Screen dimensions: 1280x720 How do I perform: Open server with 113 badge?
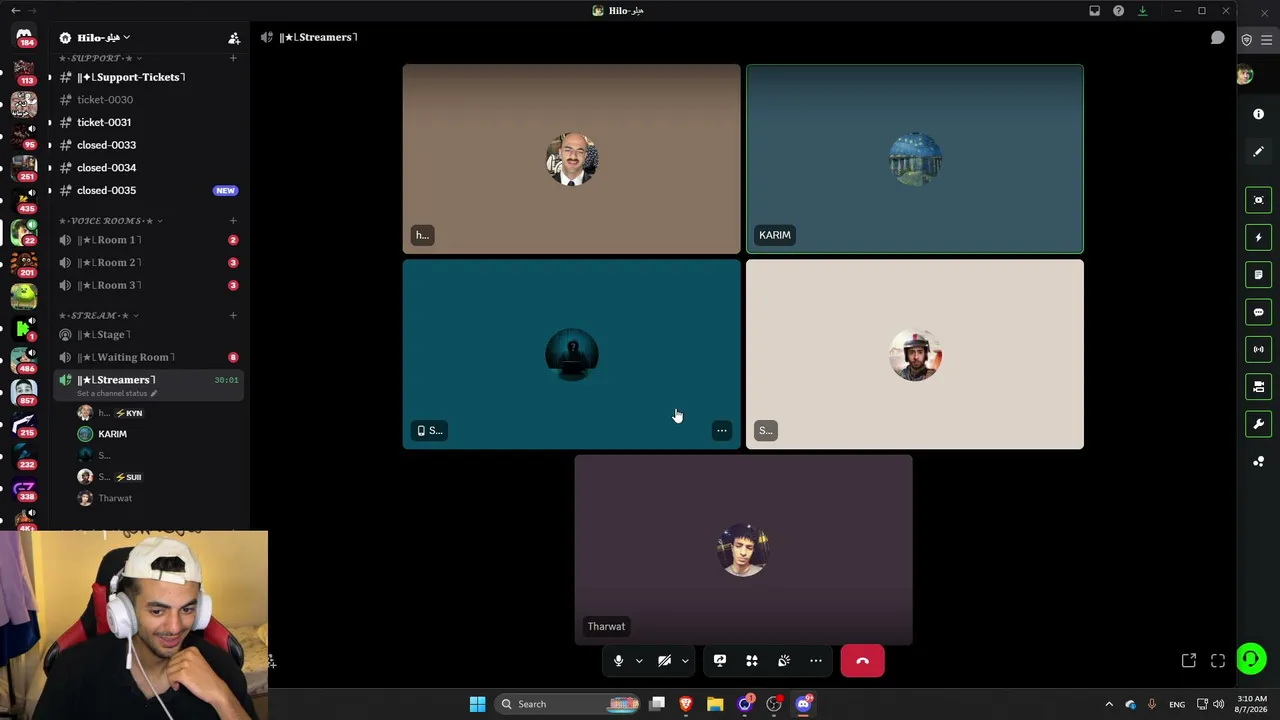click(24, 71)
